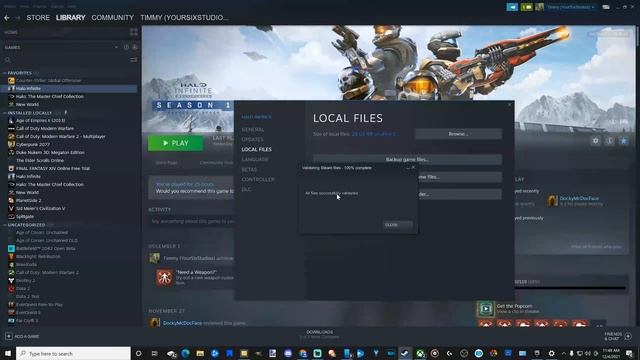Open Big Picture mode icon
640x360 pixels.
pyautogui.click(x=606, y=7)
